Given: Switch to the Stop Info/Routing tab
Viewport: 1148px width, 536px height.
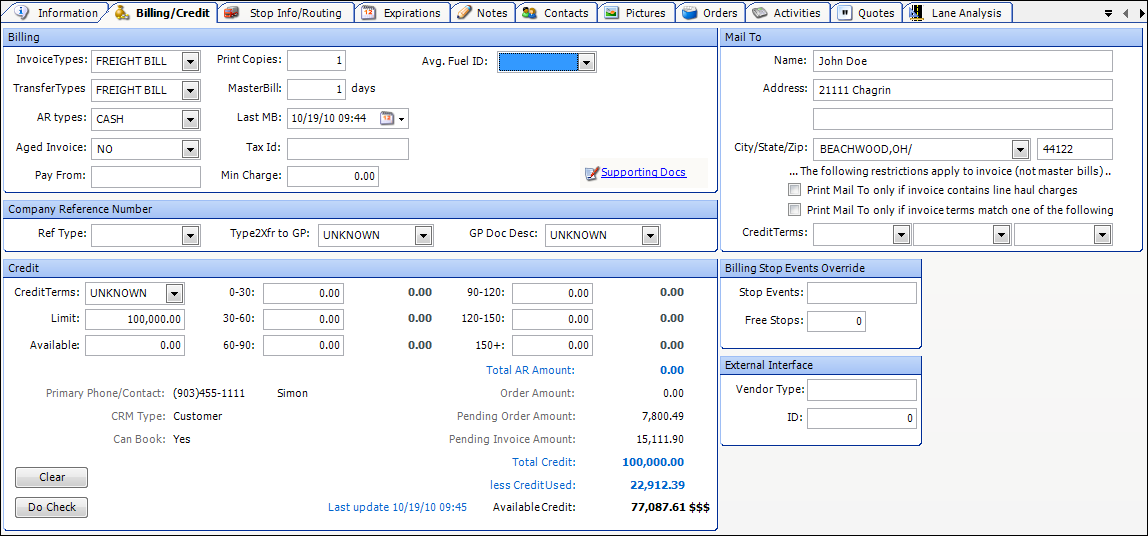Looking at the screenshot, I should coord(287,12).
